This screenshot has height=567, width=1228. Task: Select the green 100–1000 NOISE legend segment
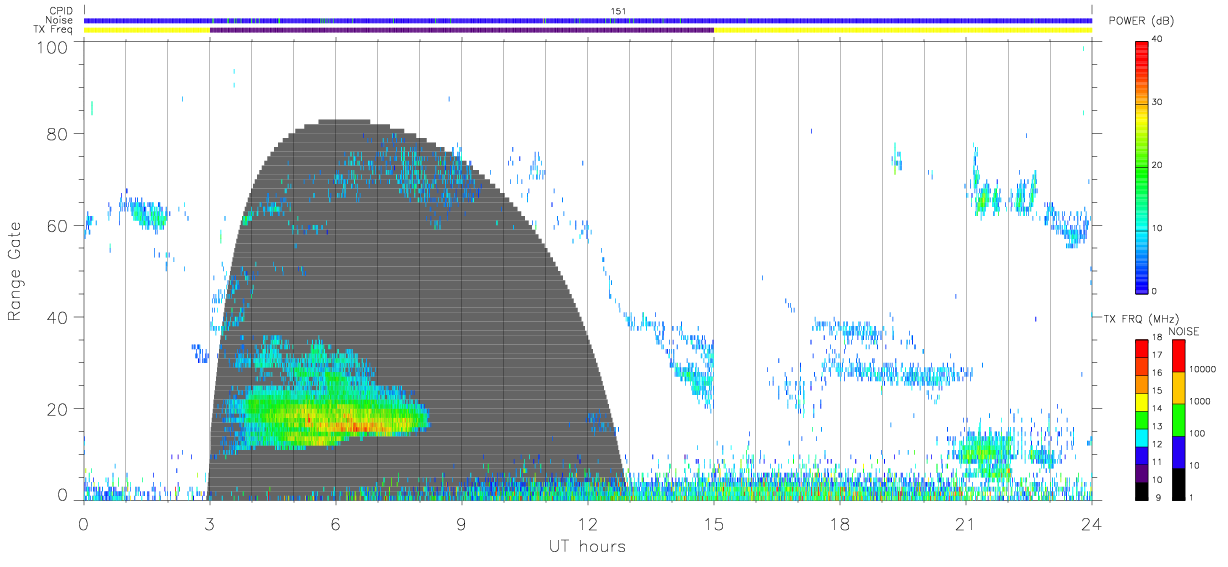point(1177,419)
